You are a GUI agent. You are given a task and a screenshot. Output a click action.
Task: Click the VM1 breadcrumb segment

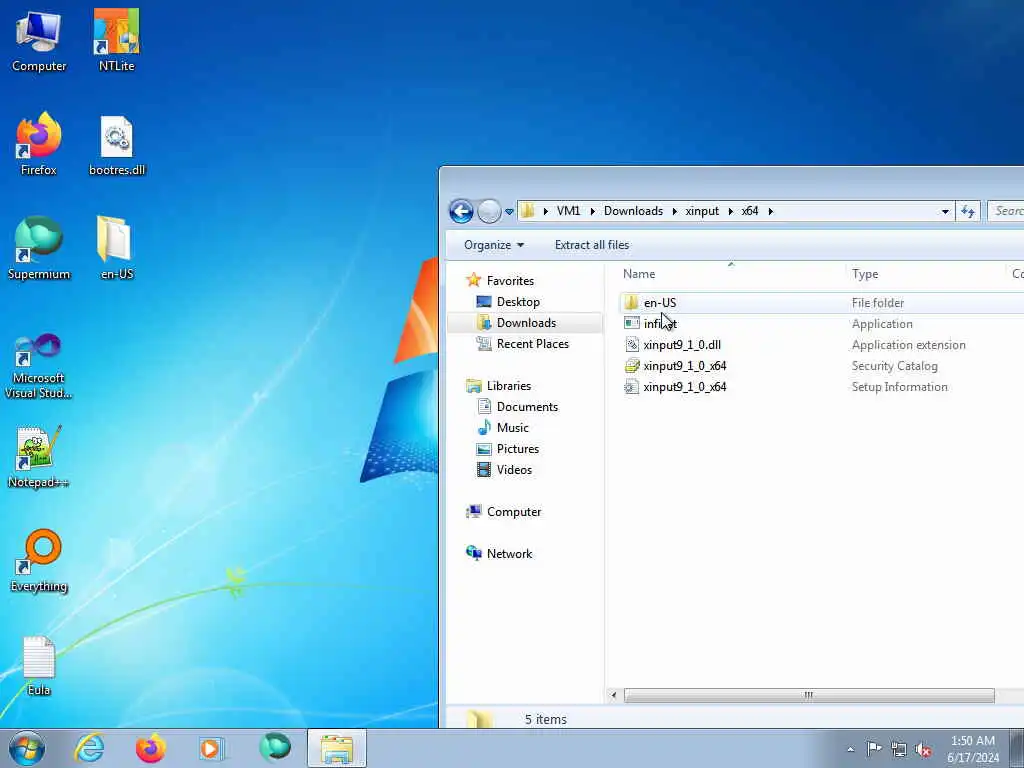click(568, 211)
